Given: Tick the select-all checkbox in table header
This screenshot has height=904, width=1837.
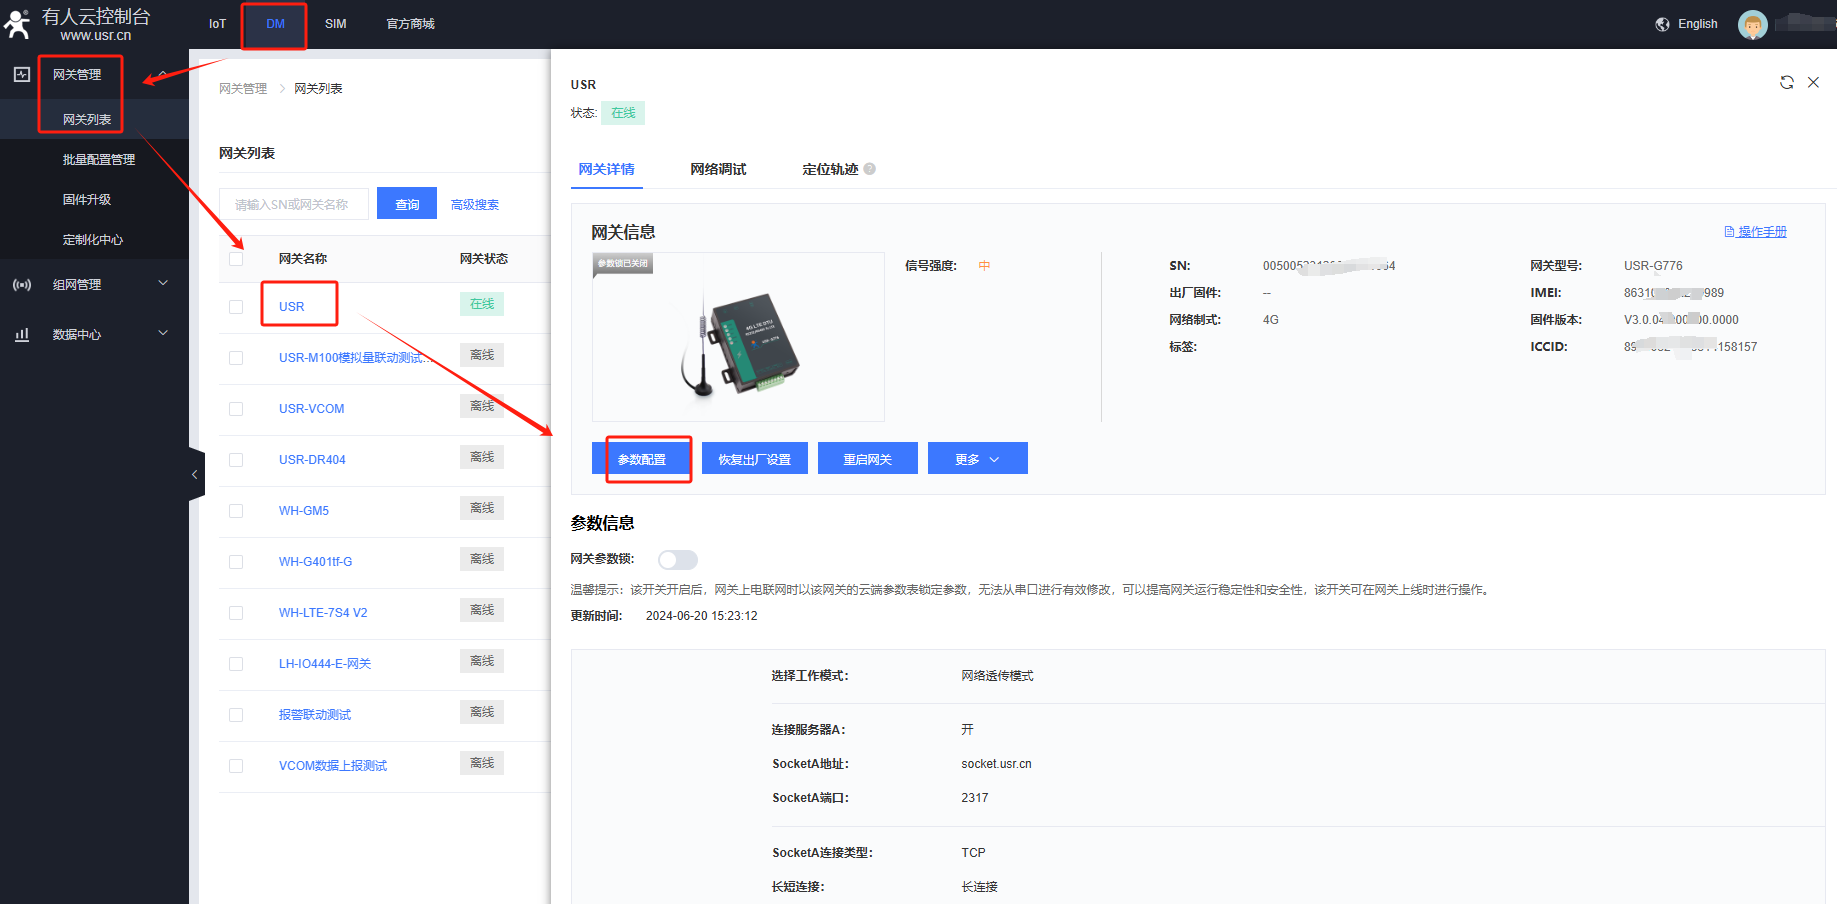Looking at the screenshot, I should click(x=236, y=259).
